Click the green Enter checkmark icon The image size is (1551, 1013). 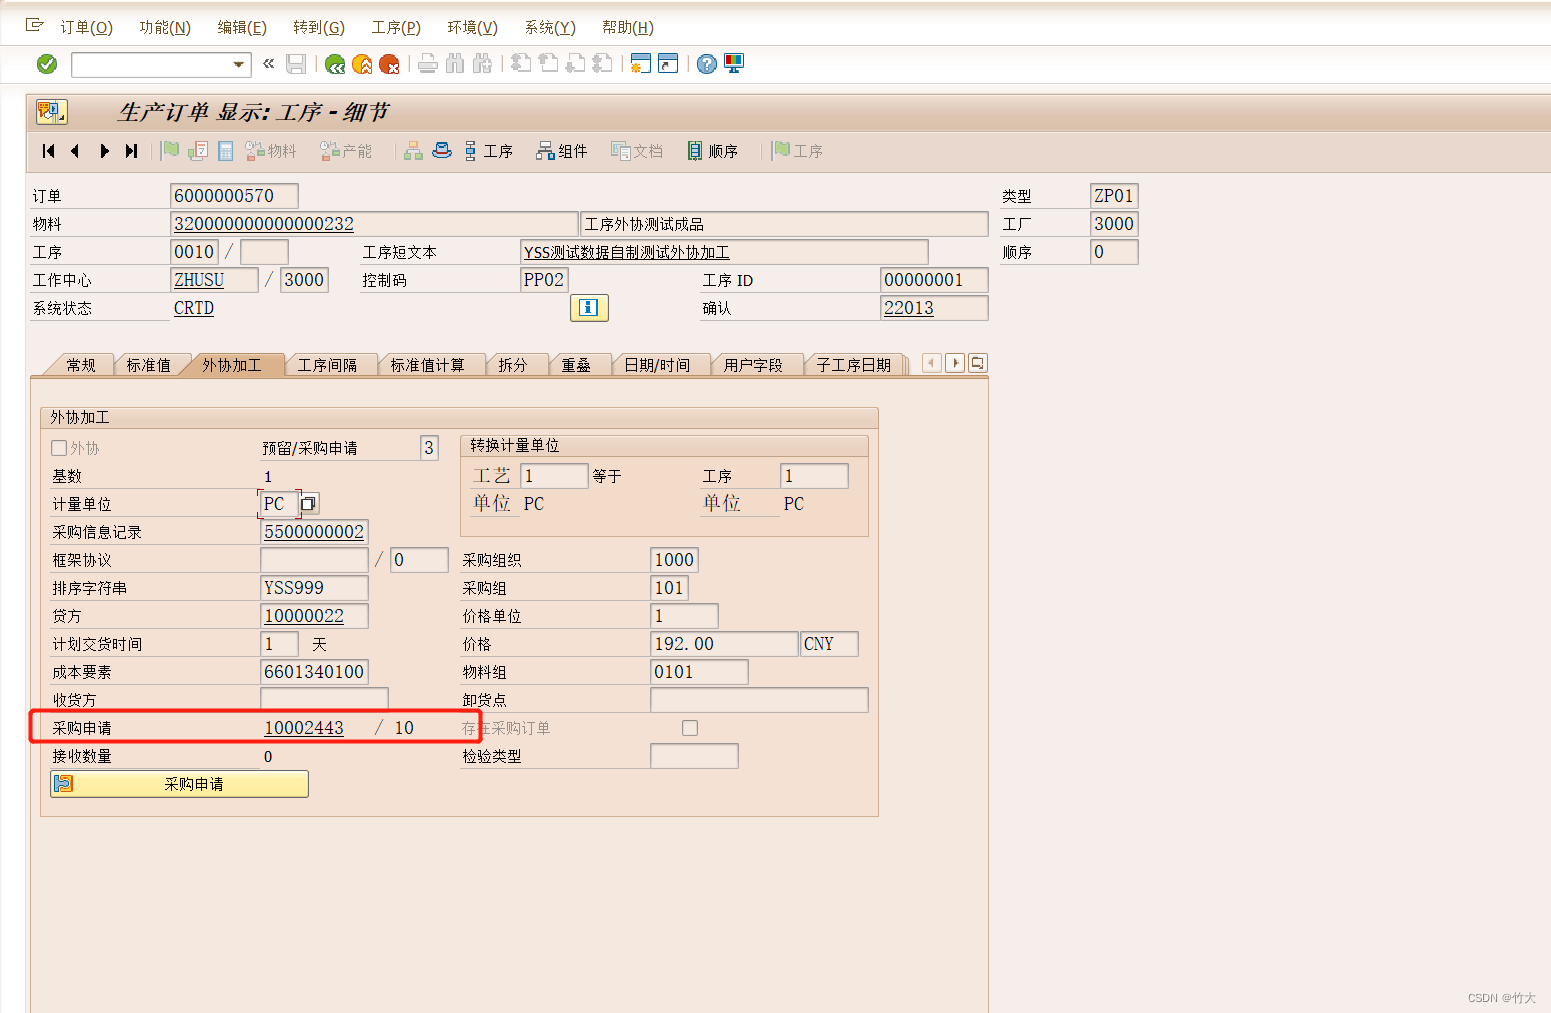[x=47, y=64]
